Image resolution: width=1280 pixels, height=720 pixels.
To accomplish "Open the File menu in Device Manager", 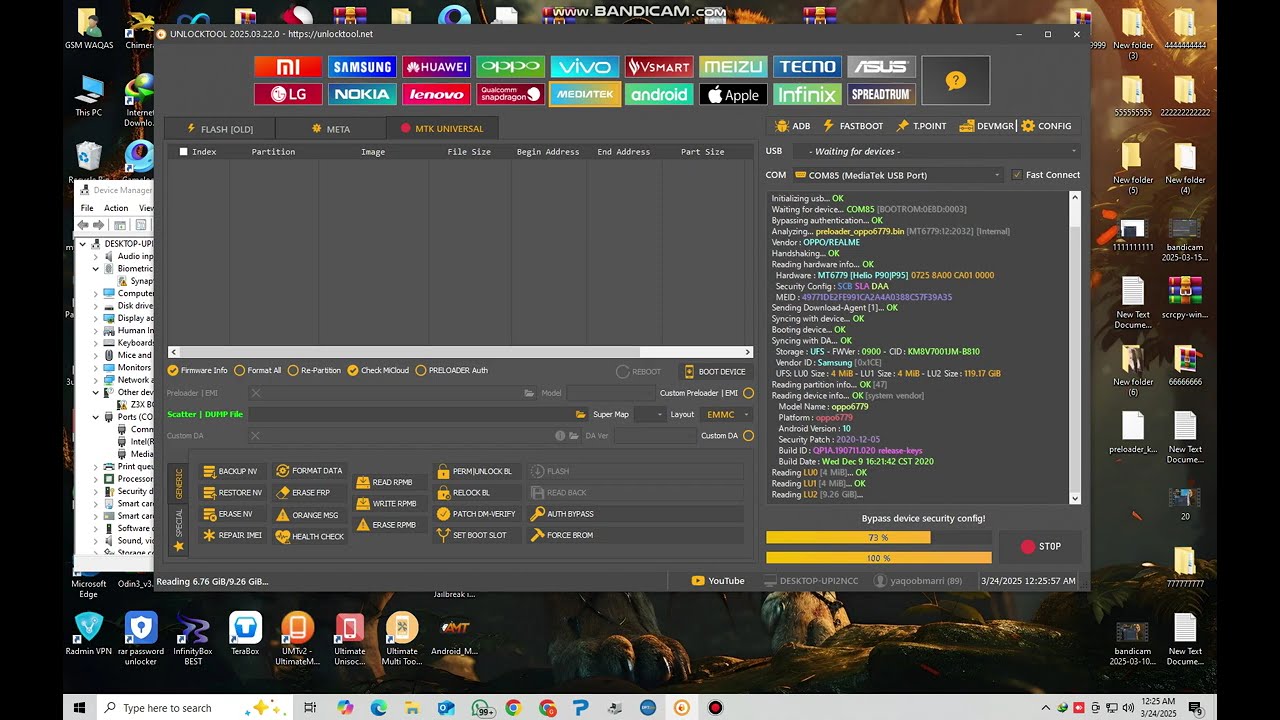I will [87, 208].
